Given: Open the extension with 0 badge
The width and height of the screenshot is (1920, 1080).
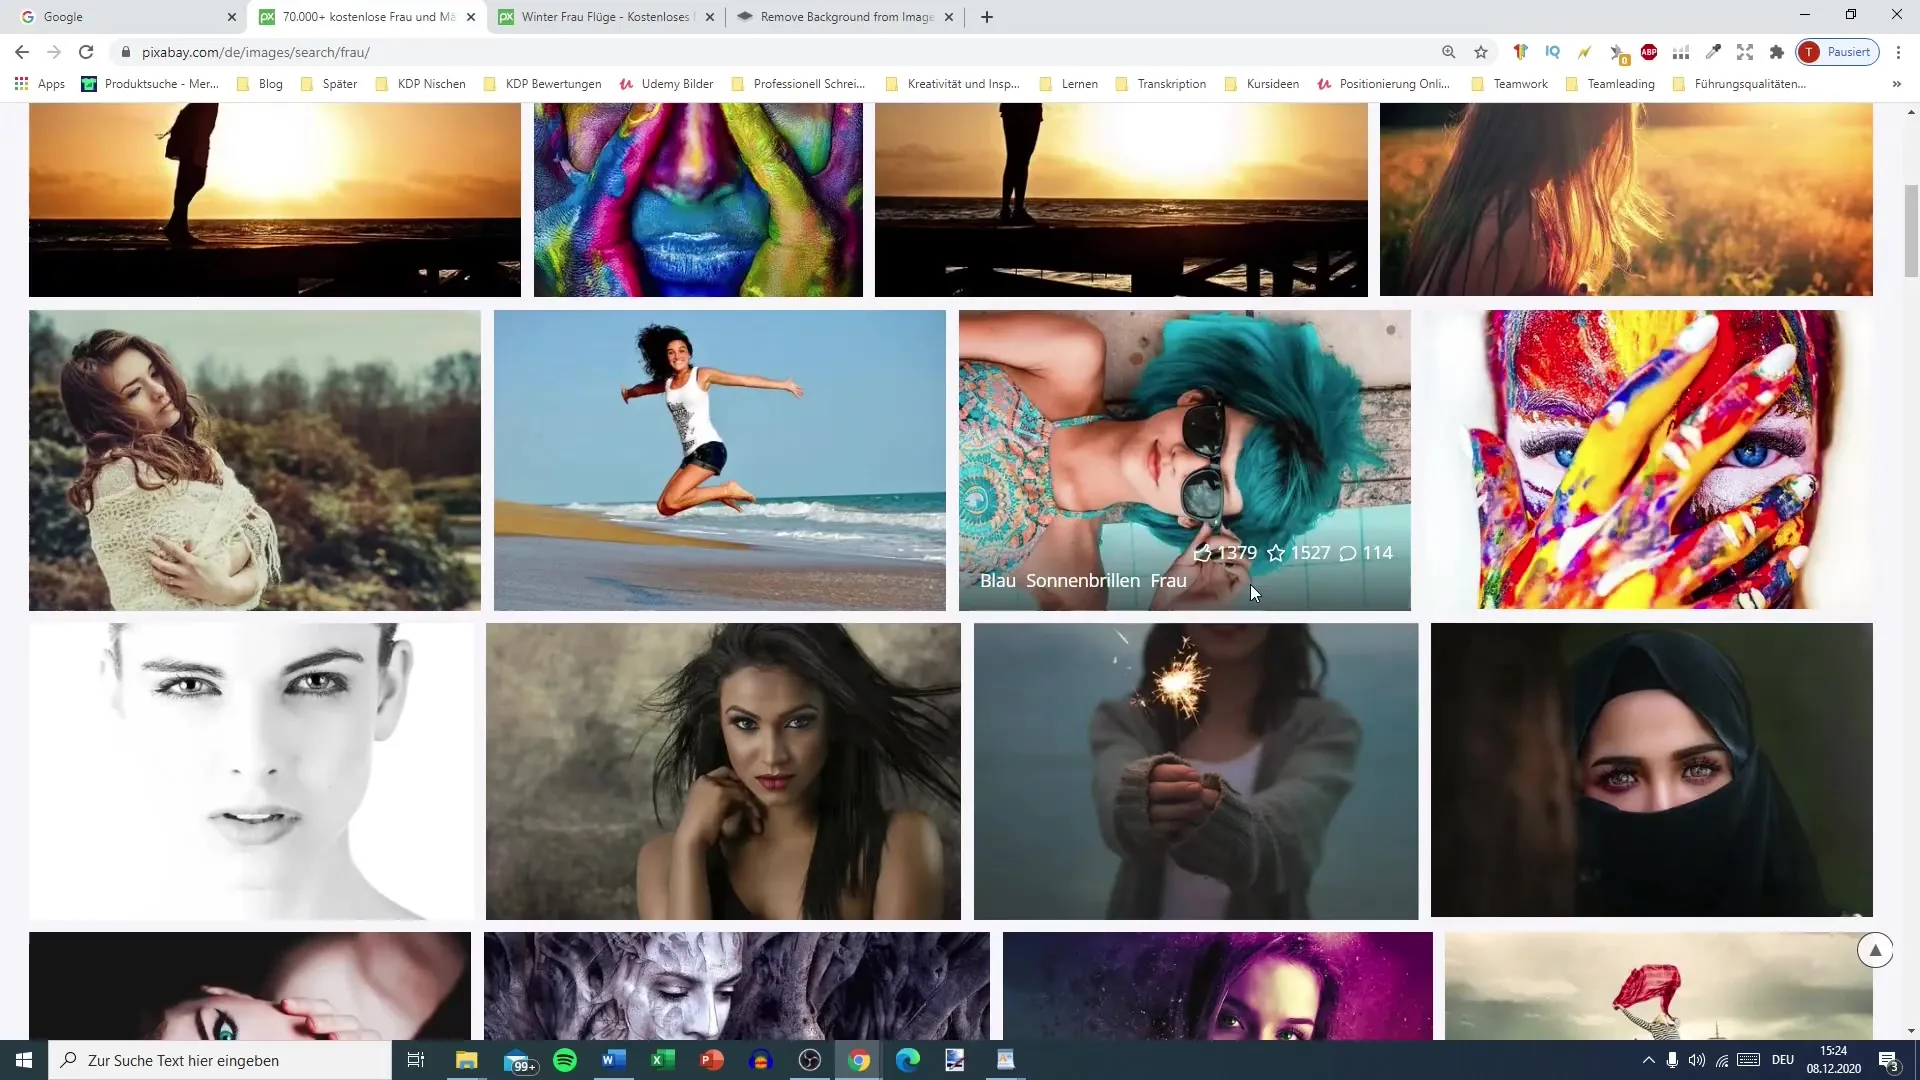Looking at the screenshot, I should click(1618, 53).
